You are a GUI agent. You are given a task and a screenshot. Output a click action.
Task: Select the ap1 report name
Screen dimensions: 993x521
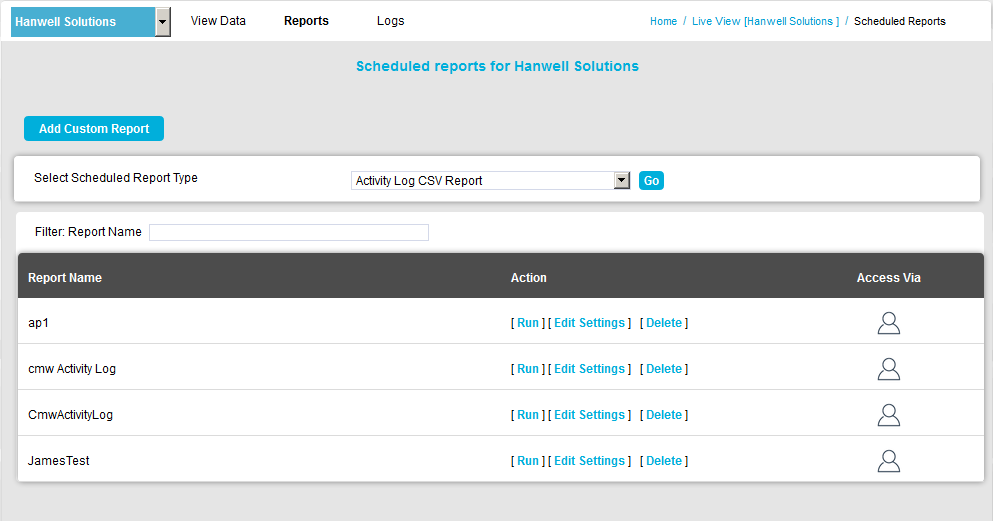coord(38,323)
